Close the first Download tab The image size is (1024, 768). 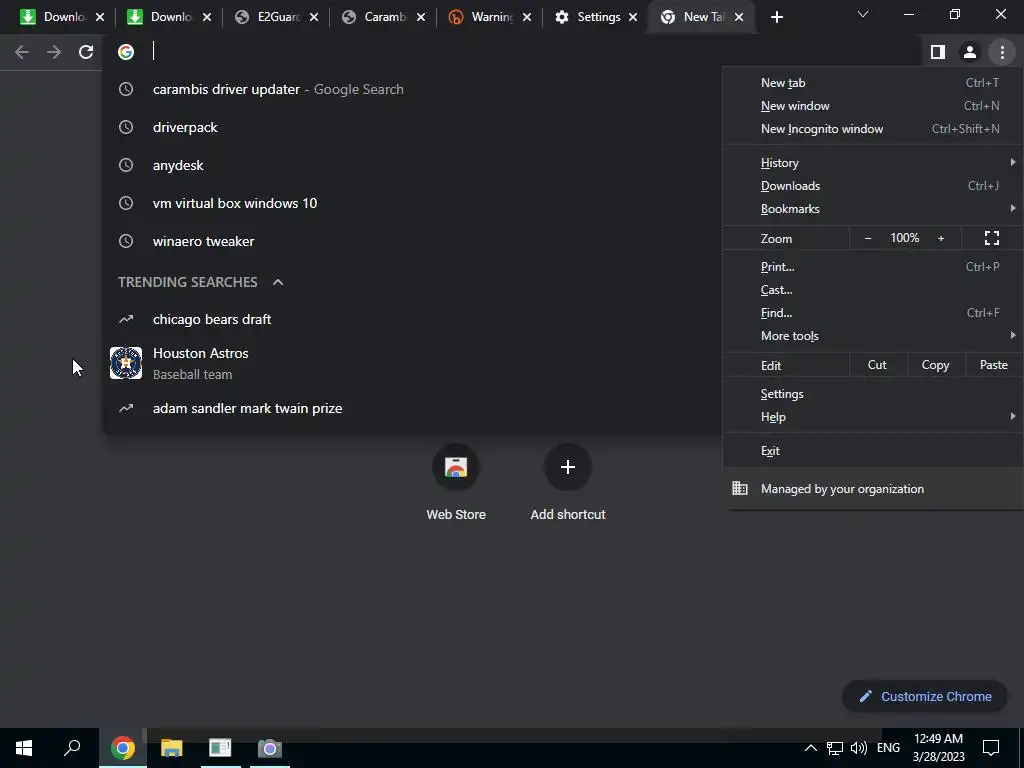point(100,18)
